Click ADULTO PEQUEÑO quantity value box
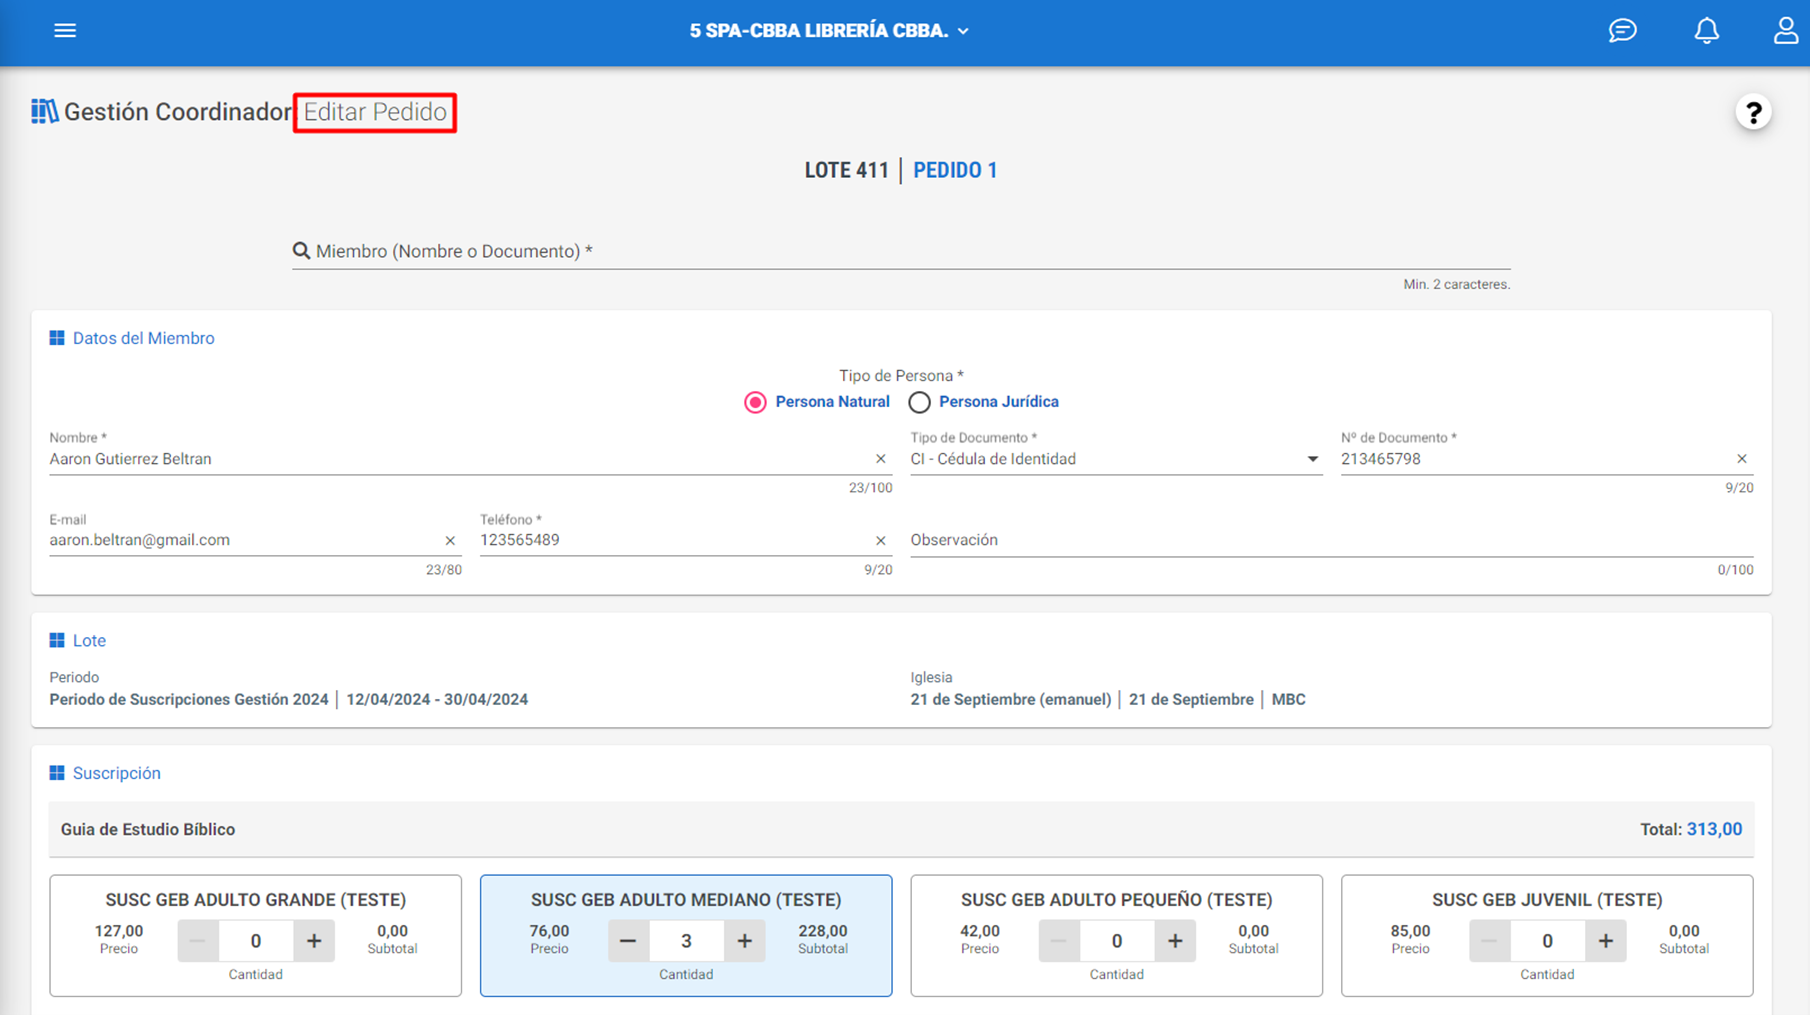The width and height of the screenshot is (1810, 1015). coord(1117,941)
